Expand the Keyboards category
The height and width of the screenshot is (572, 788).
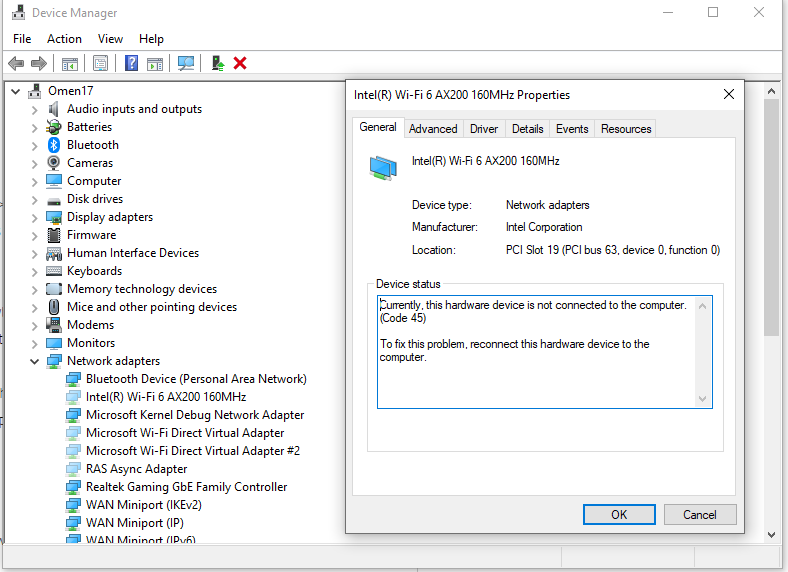(35, 271)
